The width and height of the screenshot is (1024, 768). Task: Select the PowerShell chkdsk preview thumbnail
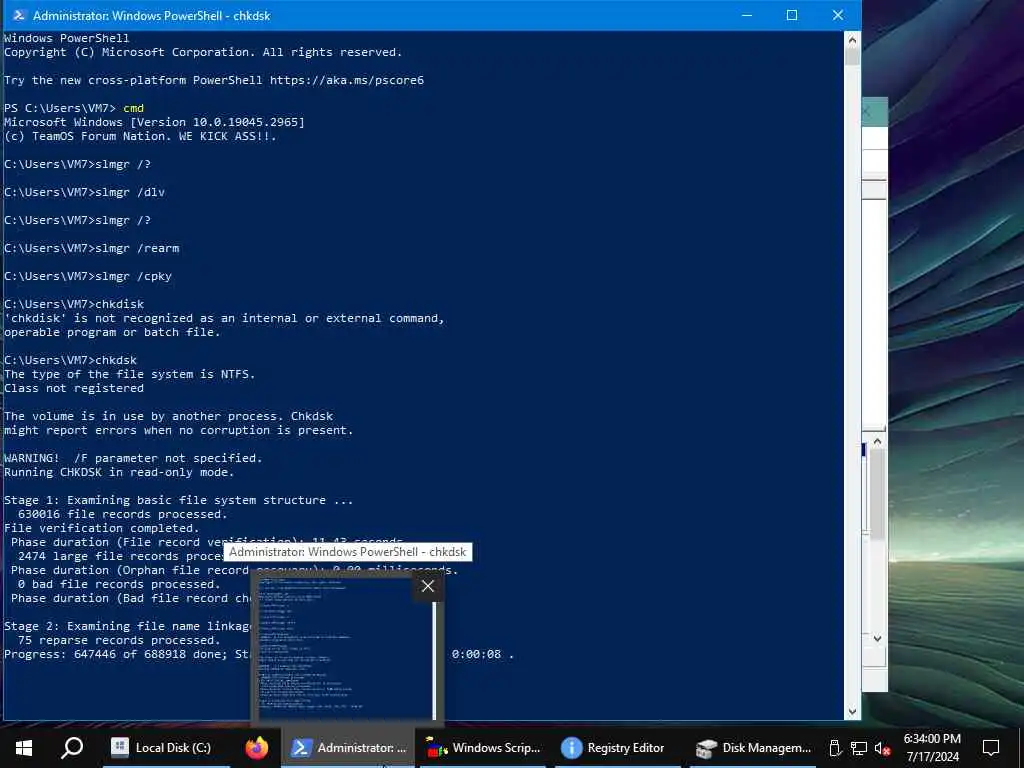pyautogui.click(x=347, y=648)
